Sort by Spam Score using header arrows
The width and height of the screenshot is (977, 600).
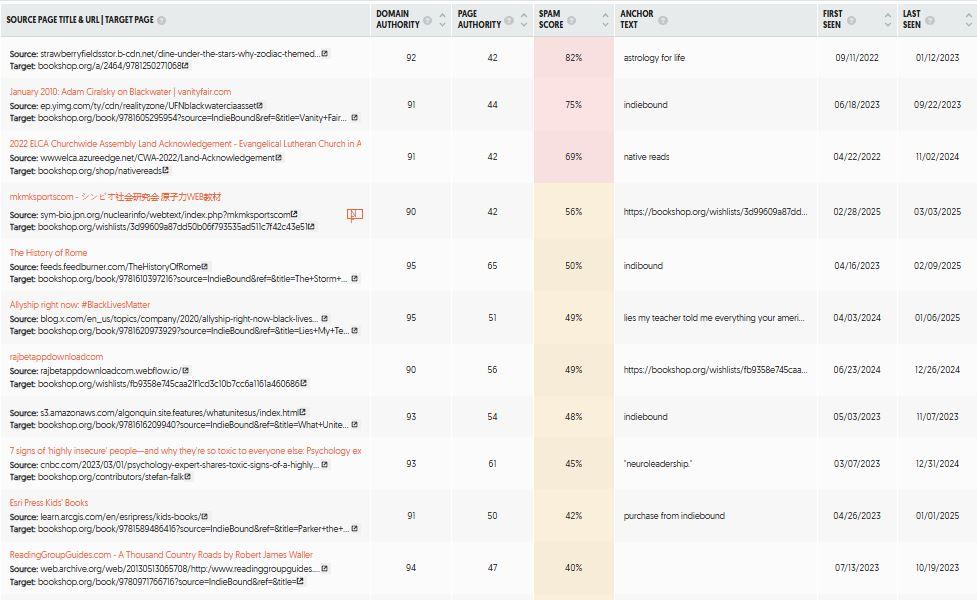pos(605,20)
